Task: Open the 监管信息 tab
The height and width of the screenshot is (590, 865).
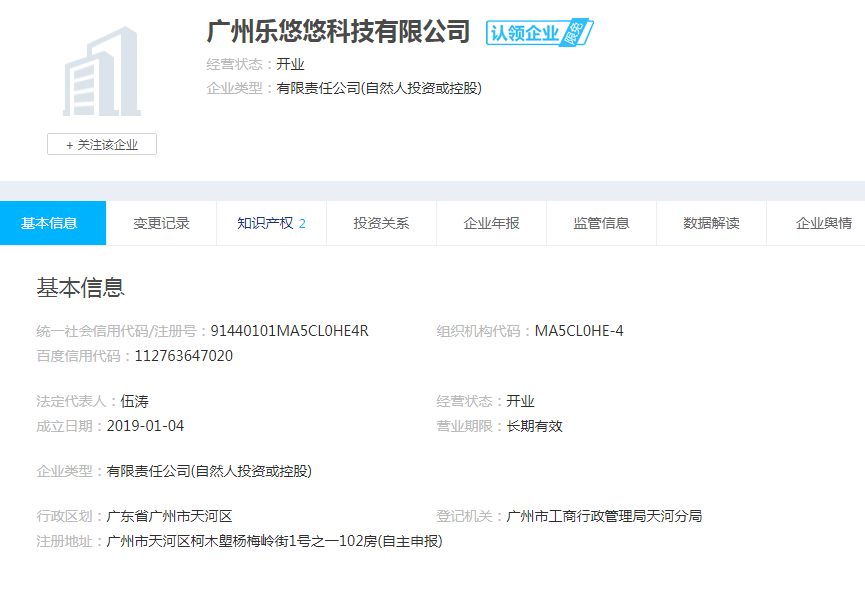Action: pyautogui.click(x=601, y=223)
